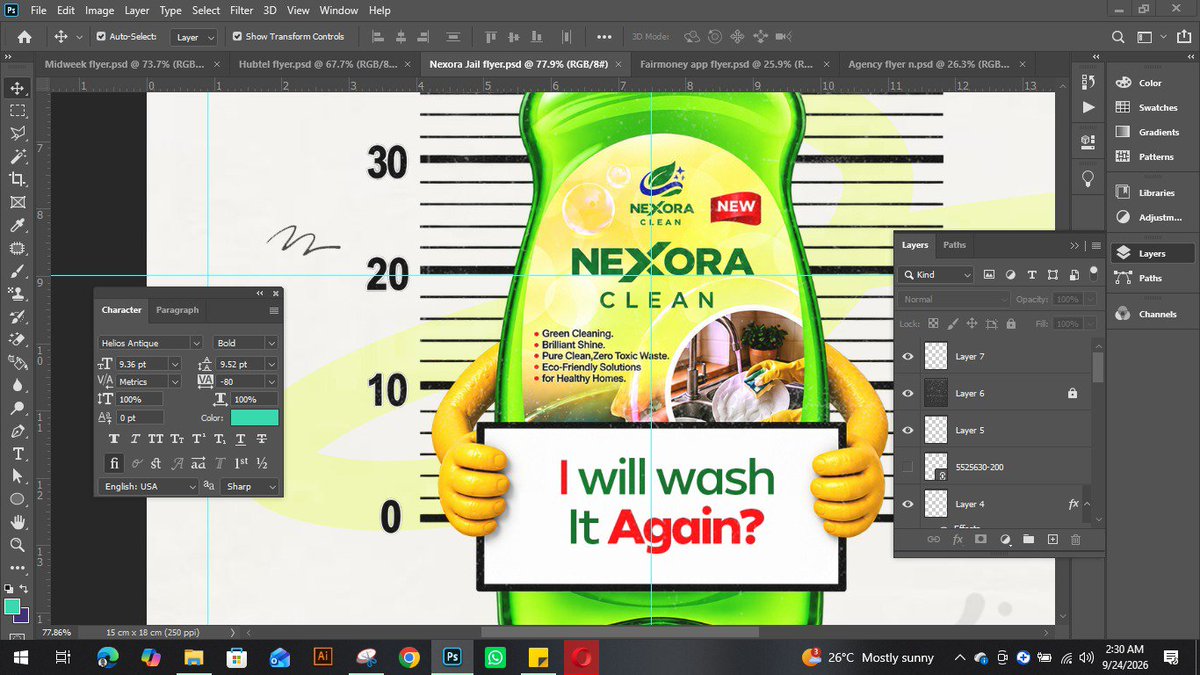This screenshot has width=1200, height=675.
Task: Open the Auto-Select Layer dropdown
Action: click(x=195, y=37)
